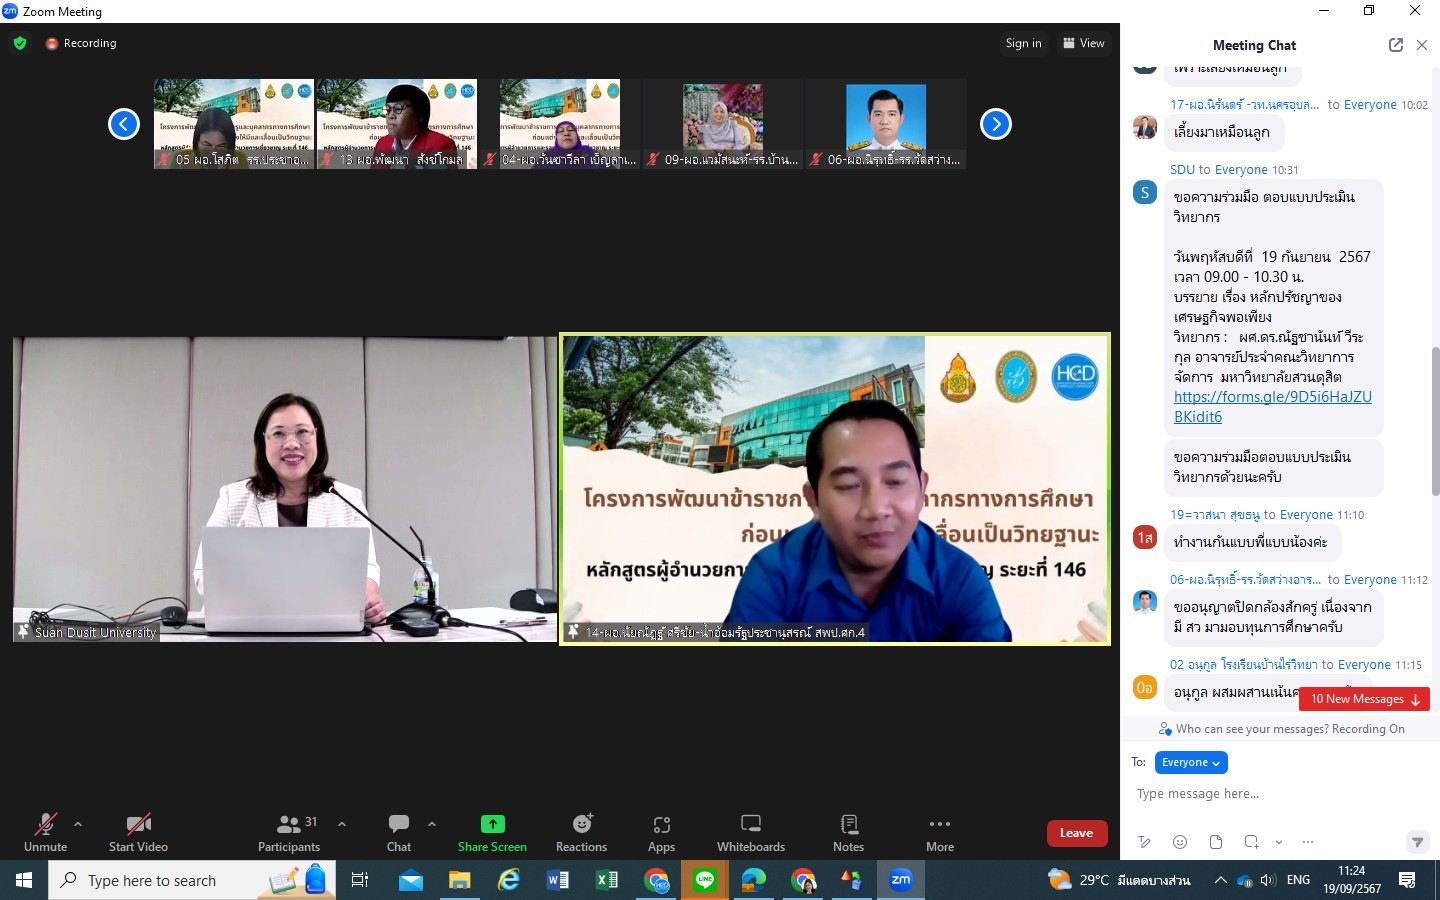Select thumbnail of 04 participant
This screenshot has height=900, width=1440.
(x=560, y=124)
